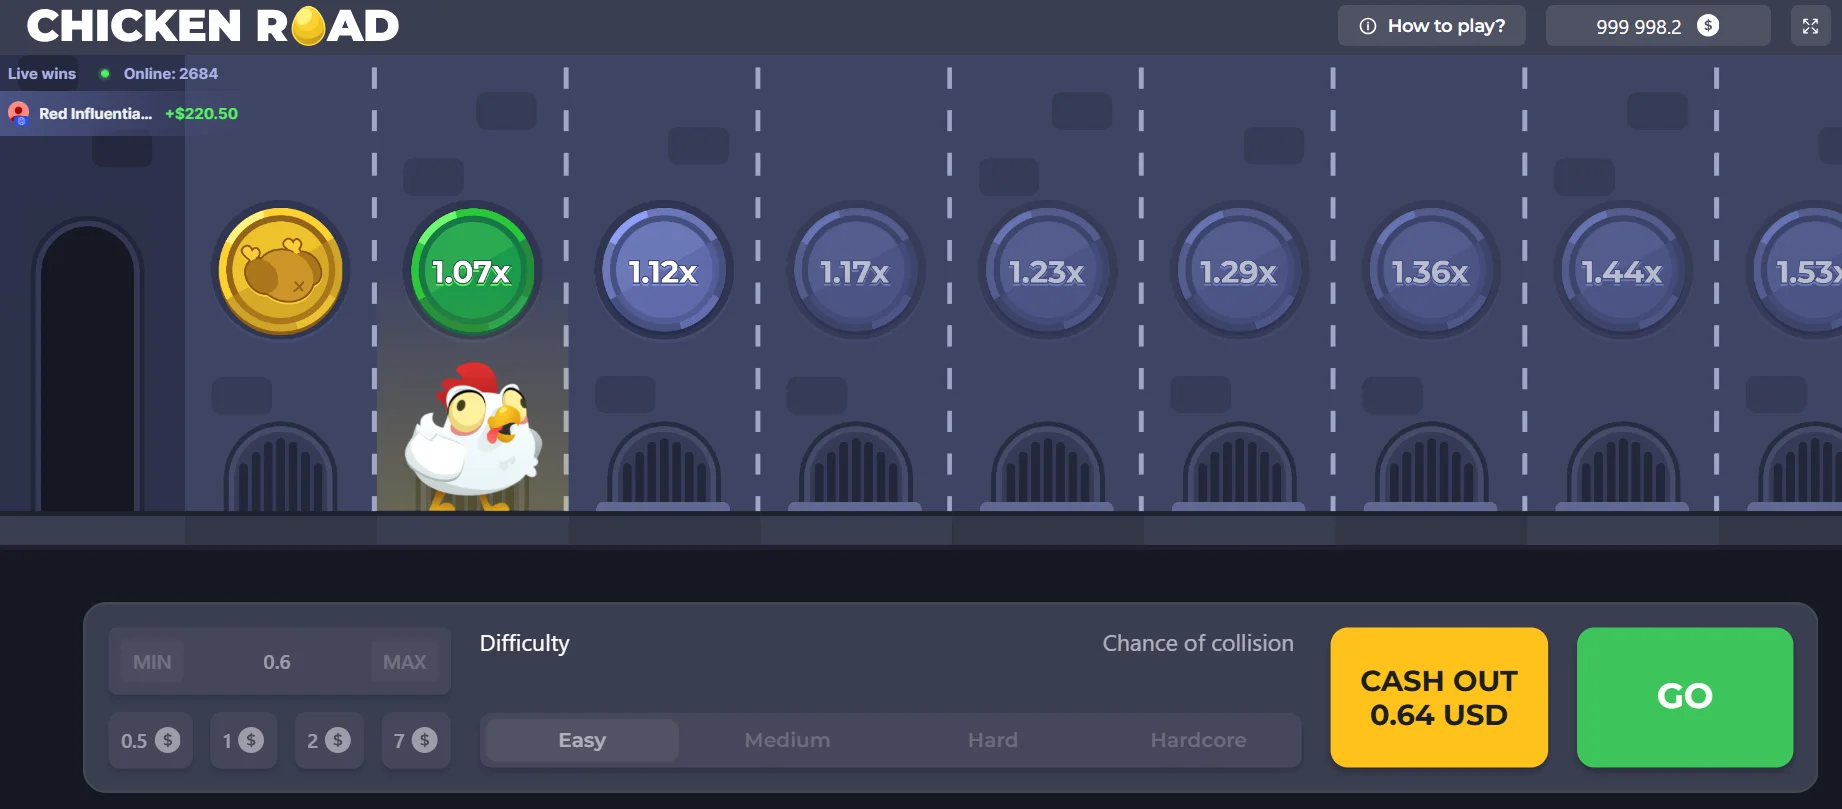This screenshot has height=809, width=1842.
Task: Open the How to play? help
Action: (x=1432, y=26)
